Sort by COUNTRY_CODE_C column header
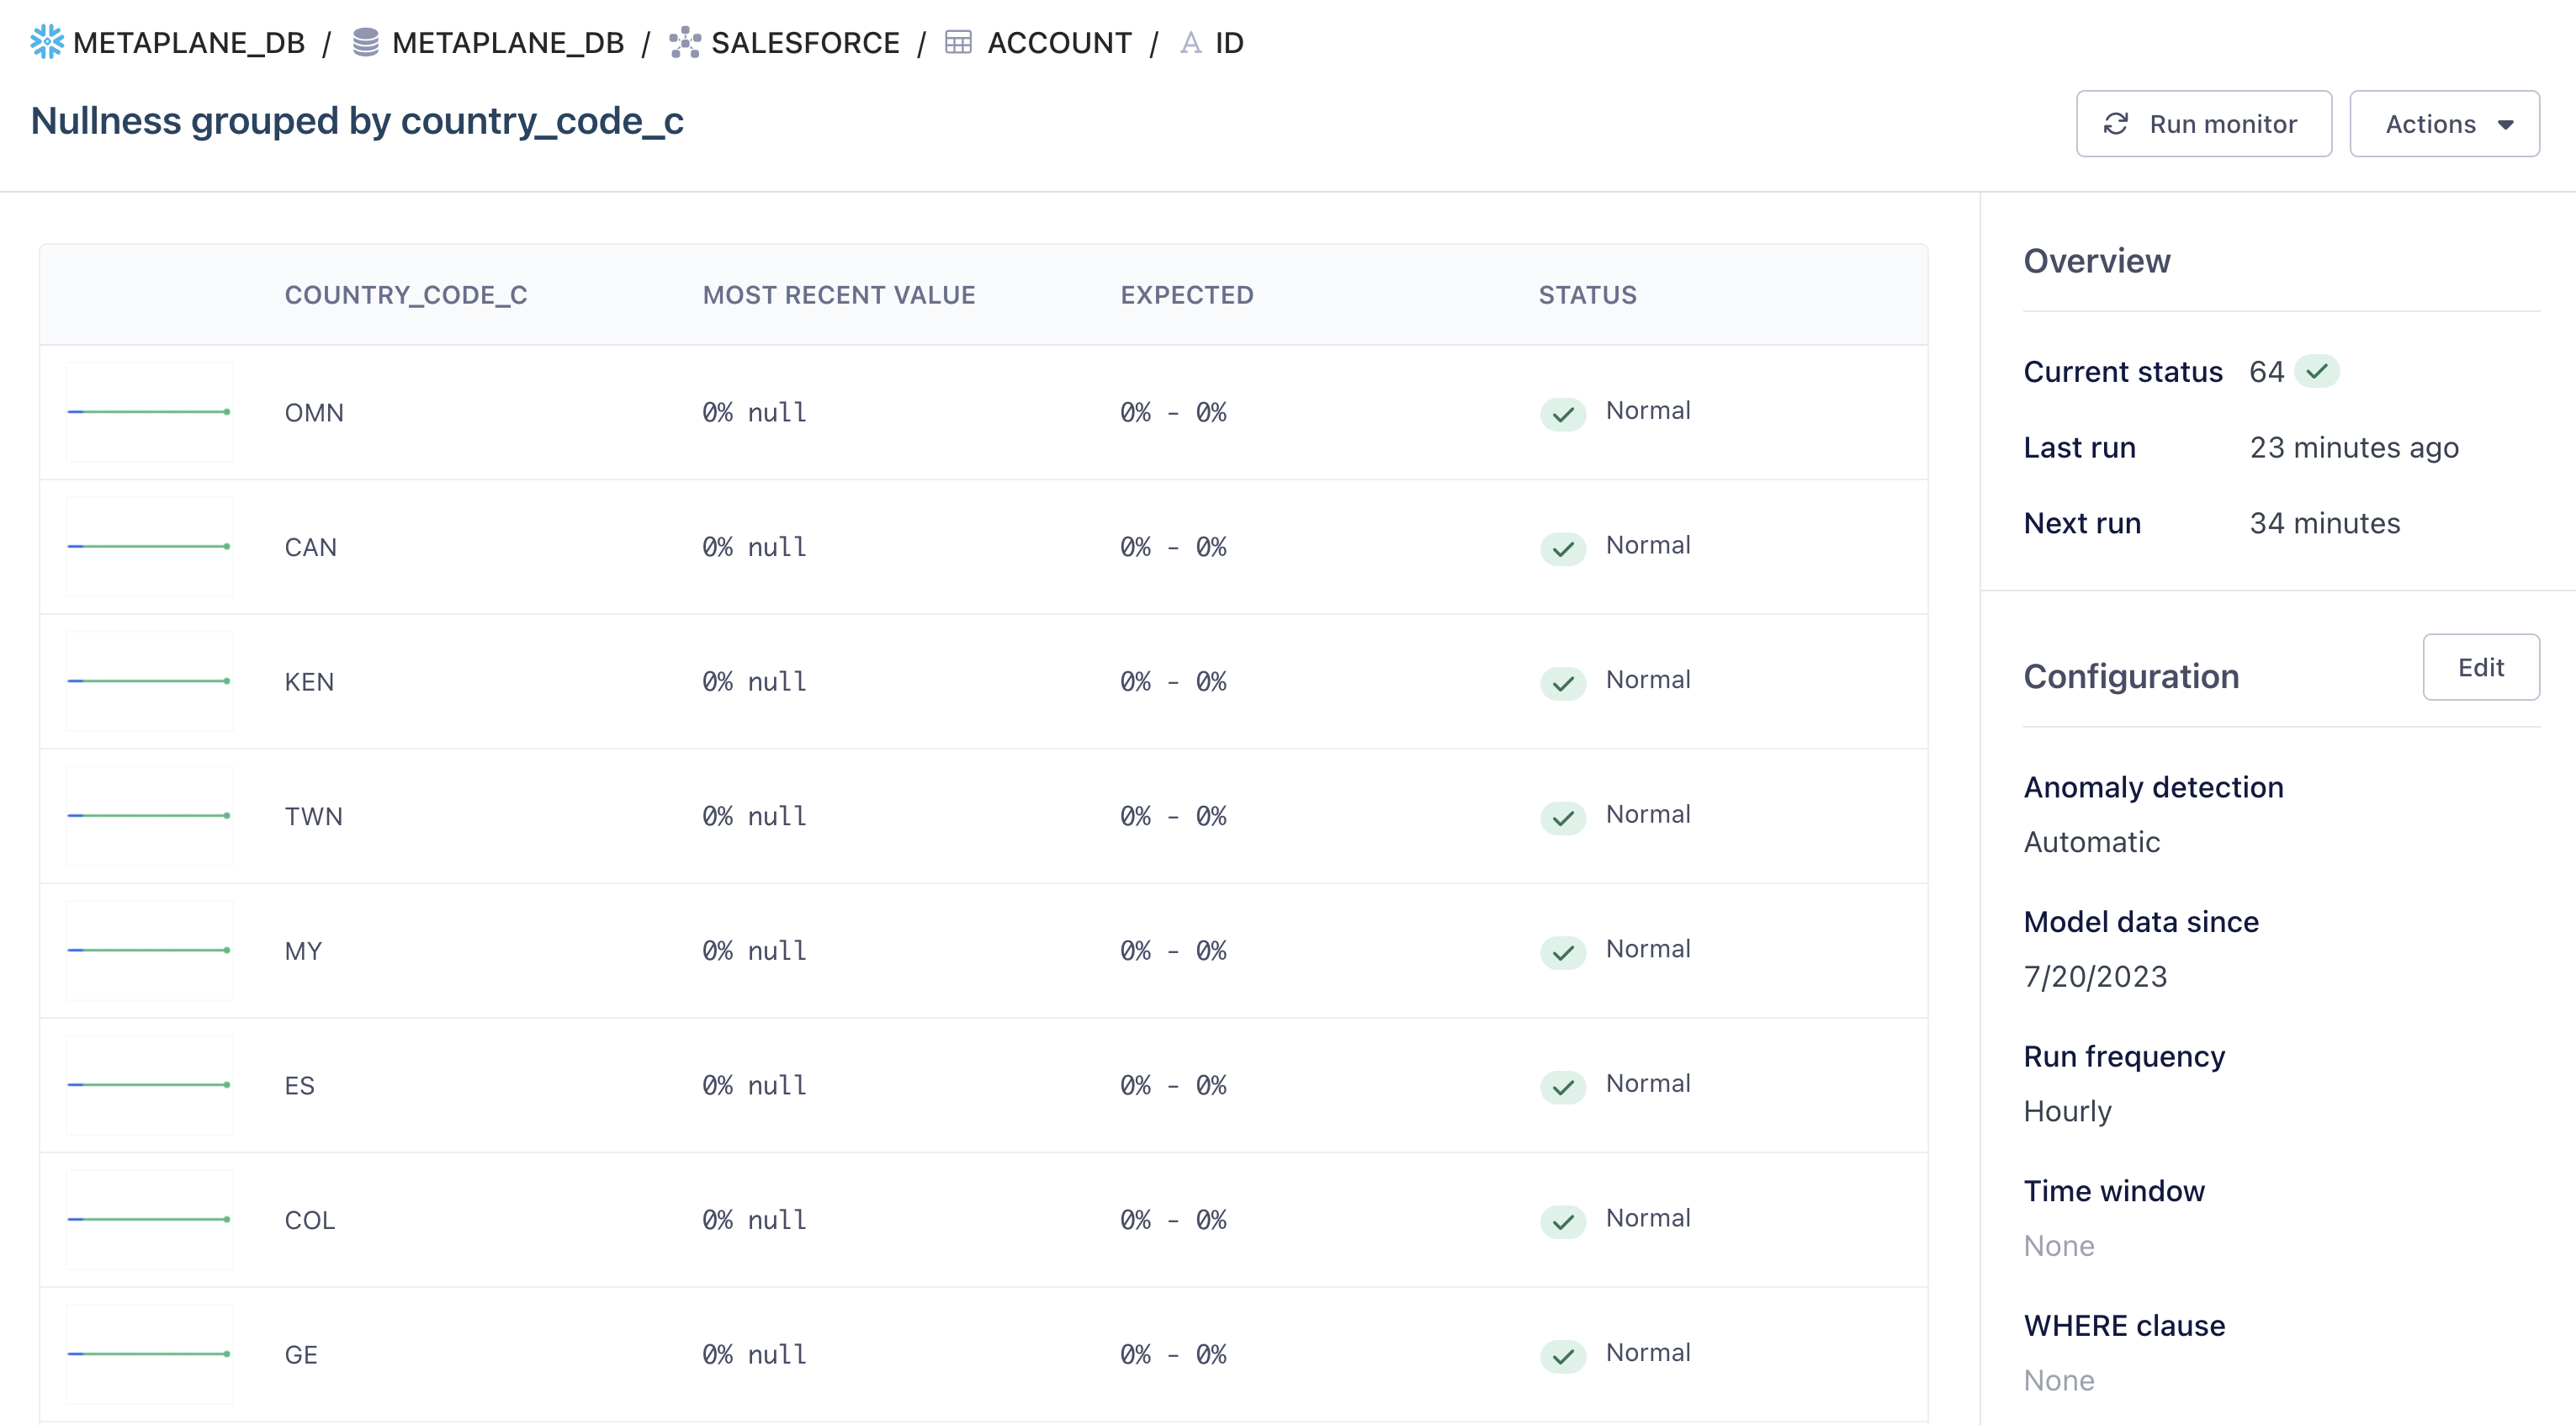This screenshot has width=2576, height=1425. (x=405, y=295)
